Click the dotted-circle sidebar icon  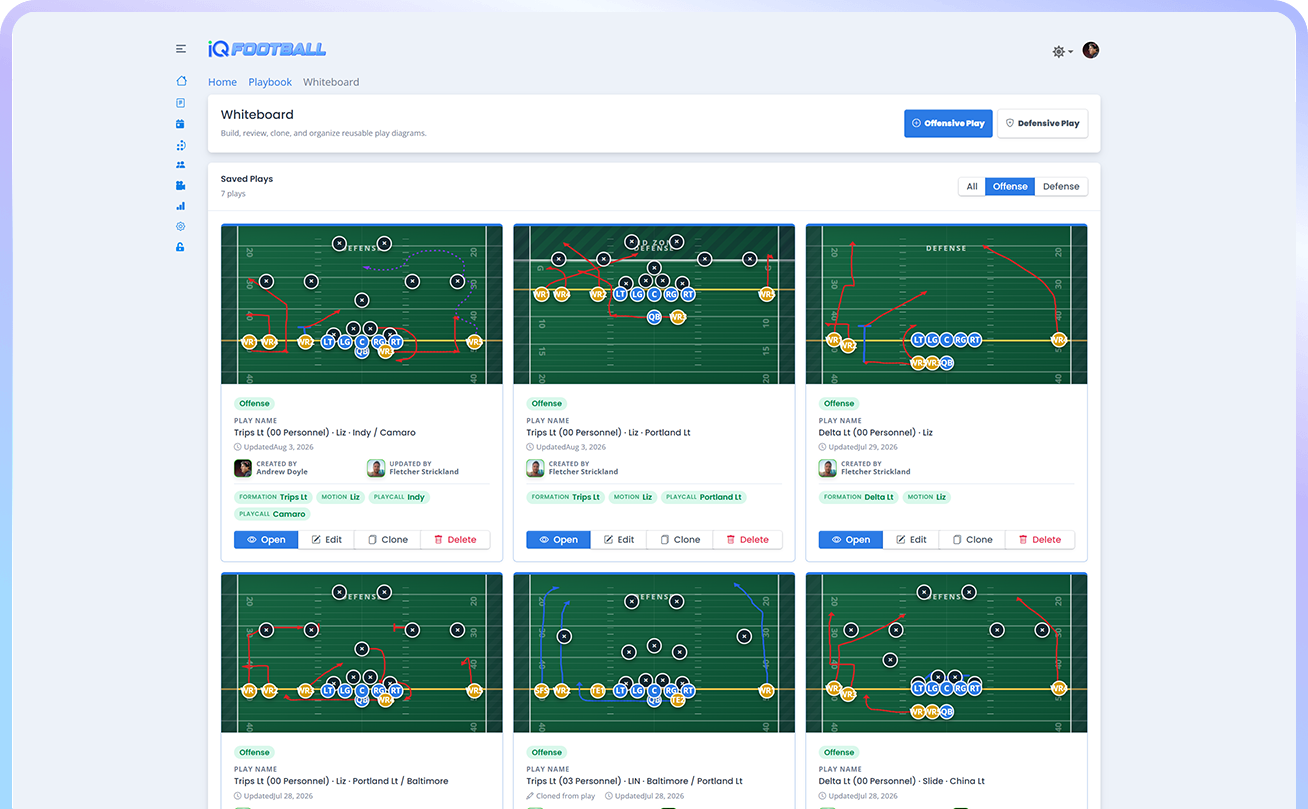pos(181,145)
